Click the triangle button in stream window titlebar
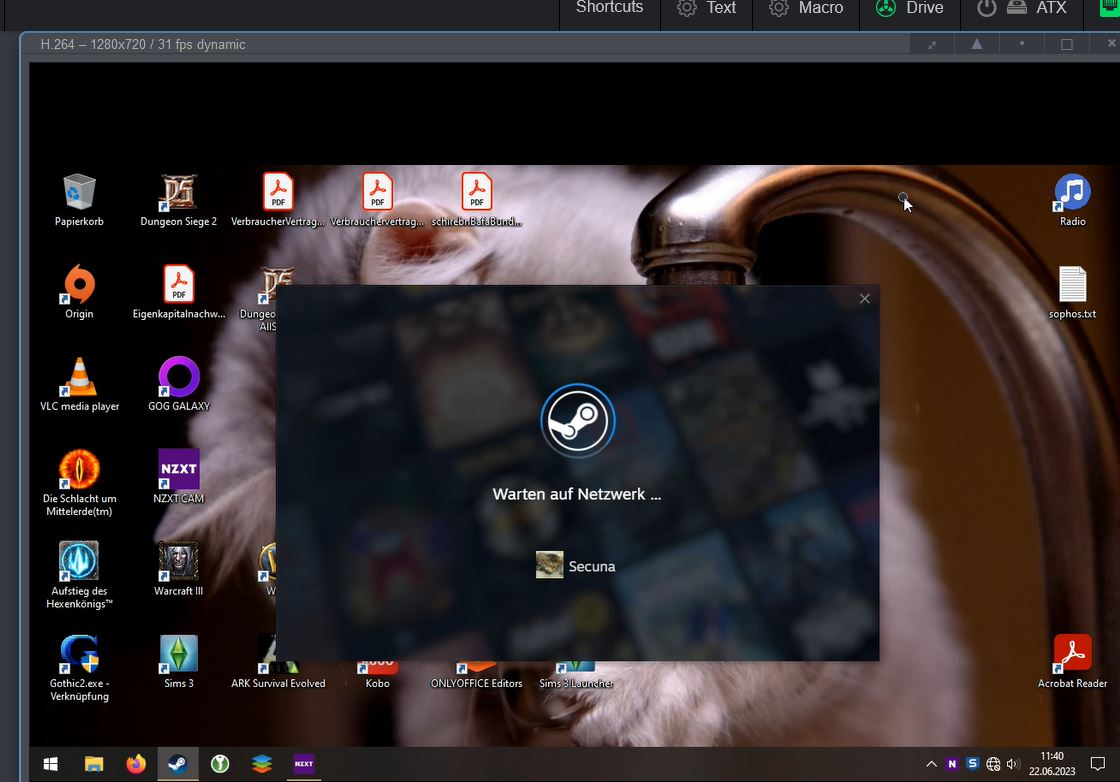 point(976,44)
